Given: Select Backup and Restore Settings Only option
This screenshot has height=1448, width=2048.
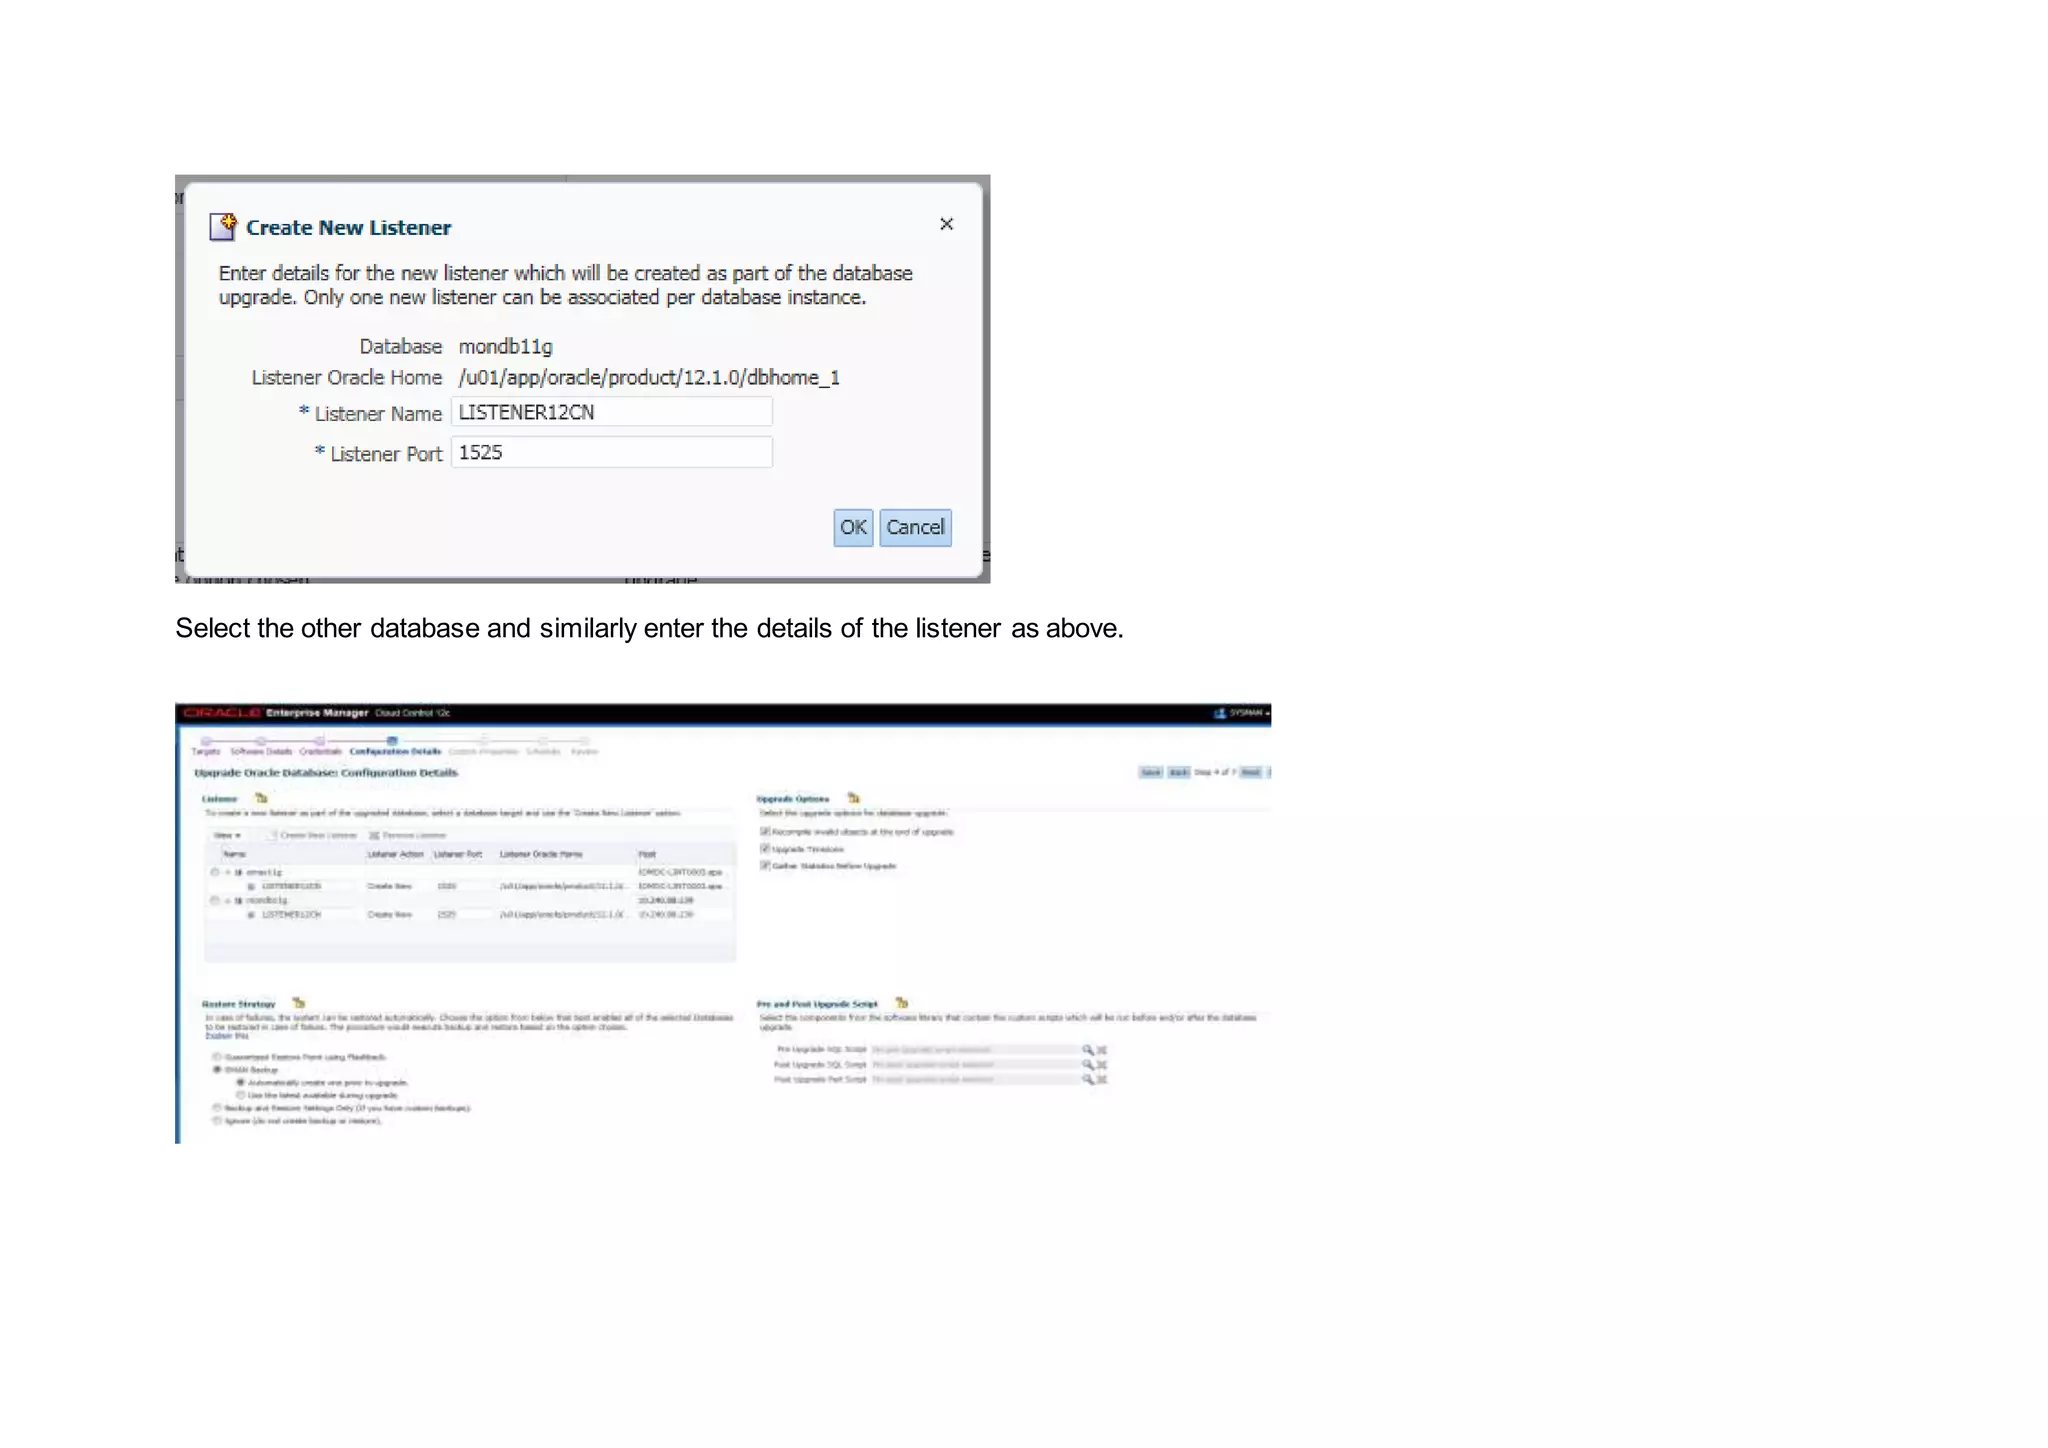Looking at the screenshot, I should tap(216, 1108).
